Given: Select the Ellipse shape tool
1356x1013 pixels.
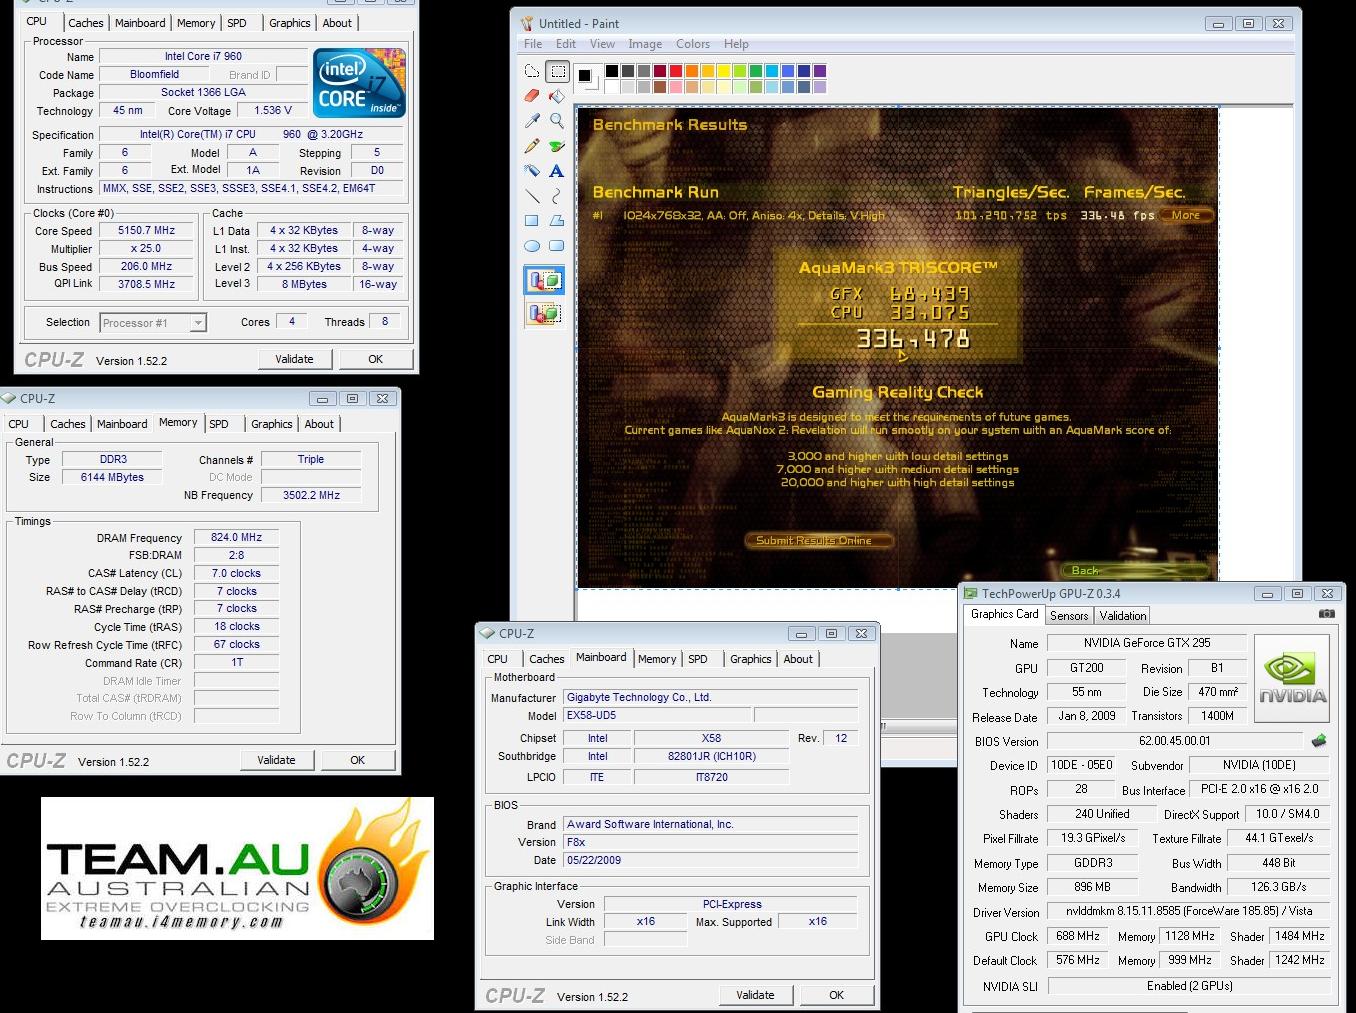Looking at the screenshot, I should 532,246.
